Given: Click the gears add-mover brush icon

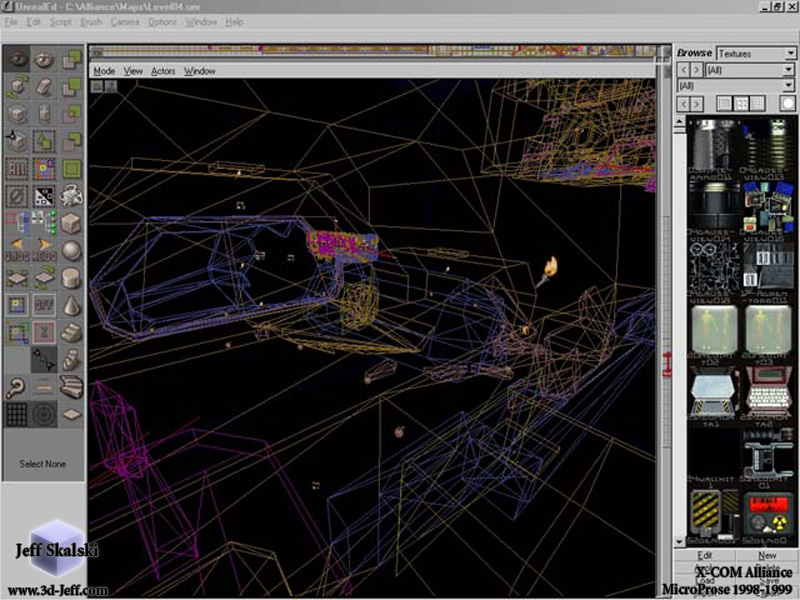Looking at the screenshot, I should click(x=71, y=196).
